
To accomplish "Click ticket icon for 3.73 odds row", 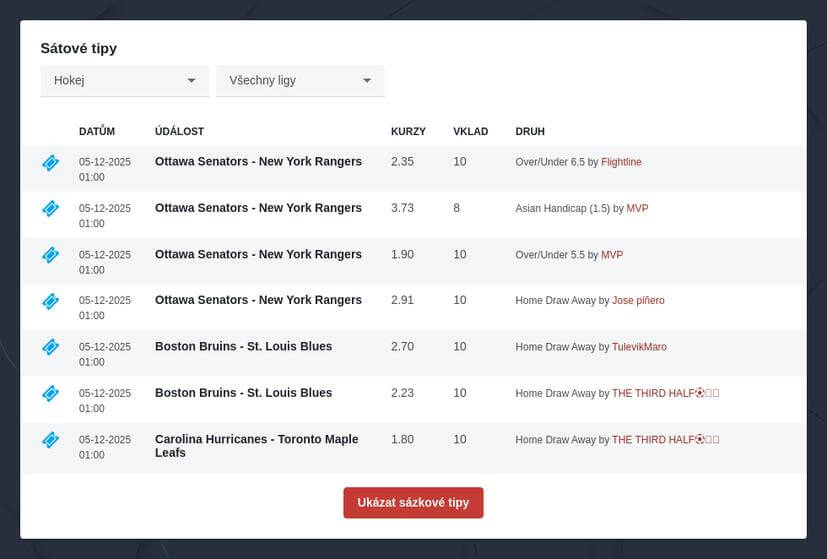I will 50,209.
